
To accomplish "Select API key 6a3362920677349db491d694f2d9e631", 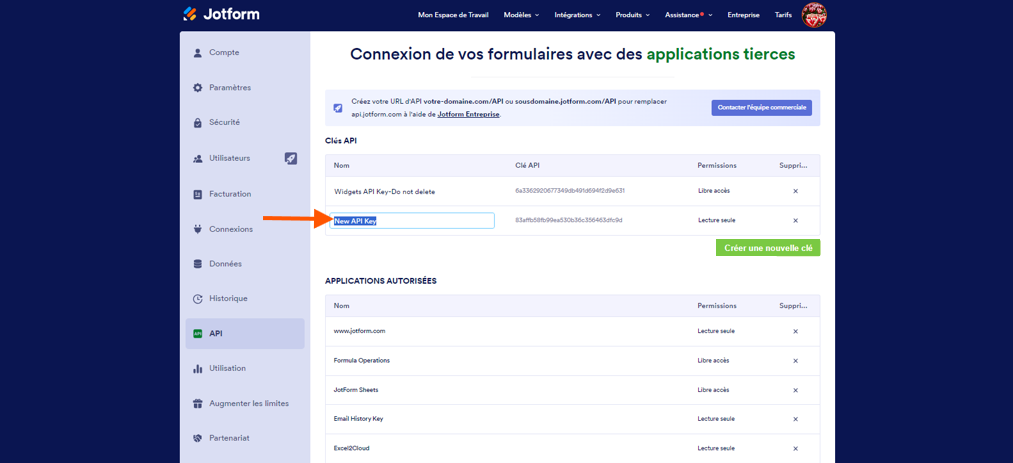I will pos(570,191).
